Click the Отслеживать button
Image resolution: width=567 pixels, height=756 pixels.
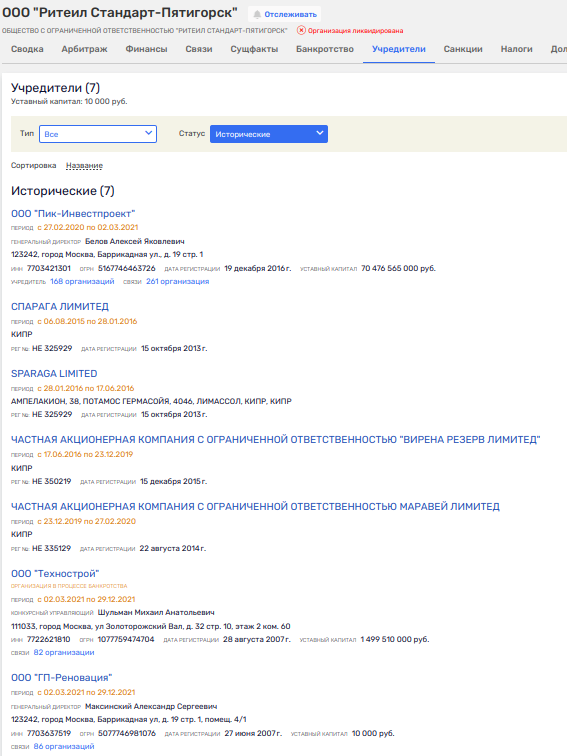coord(285,14)
